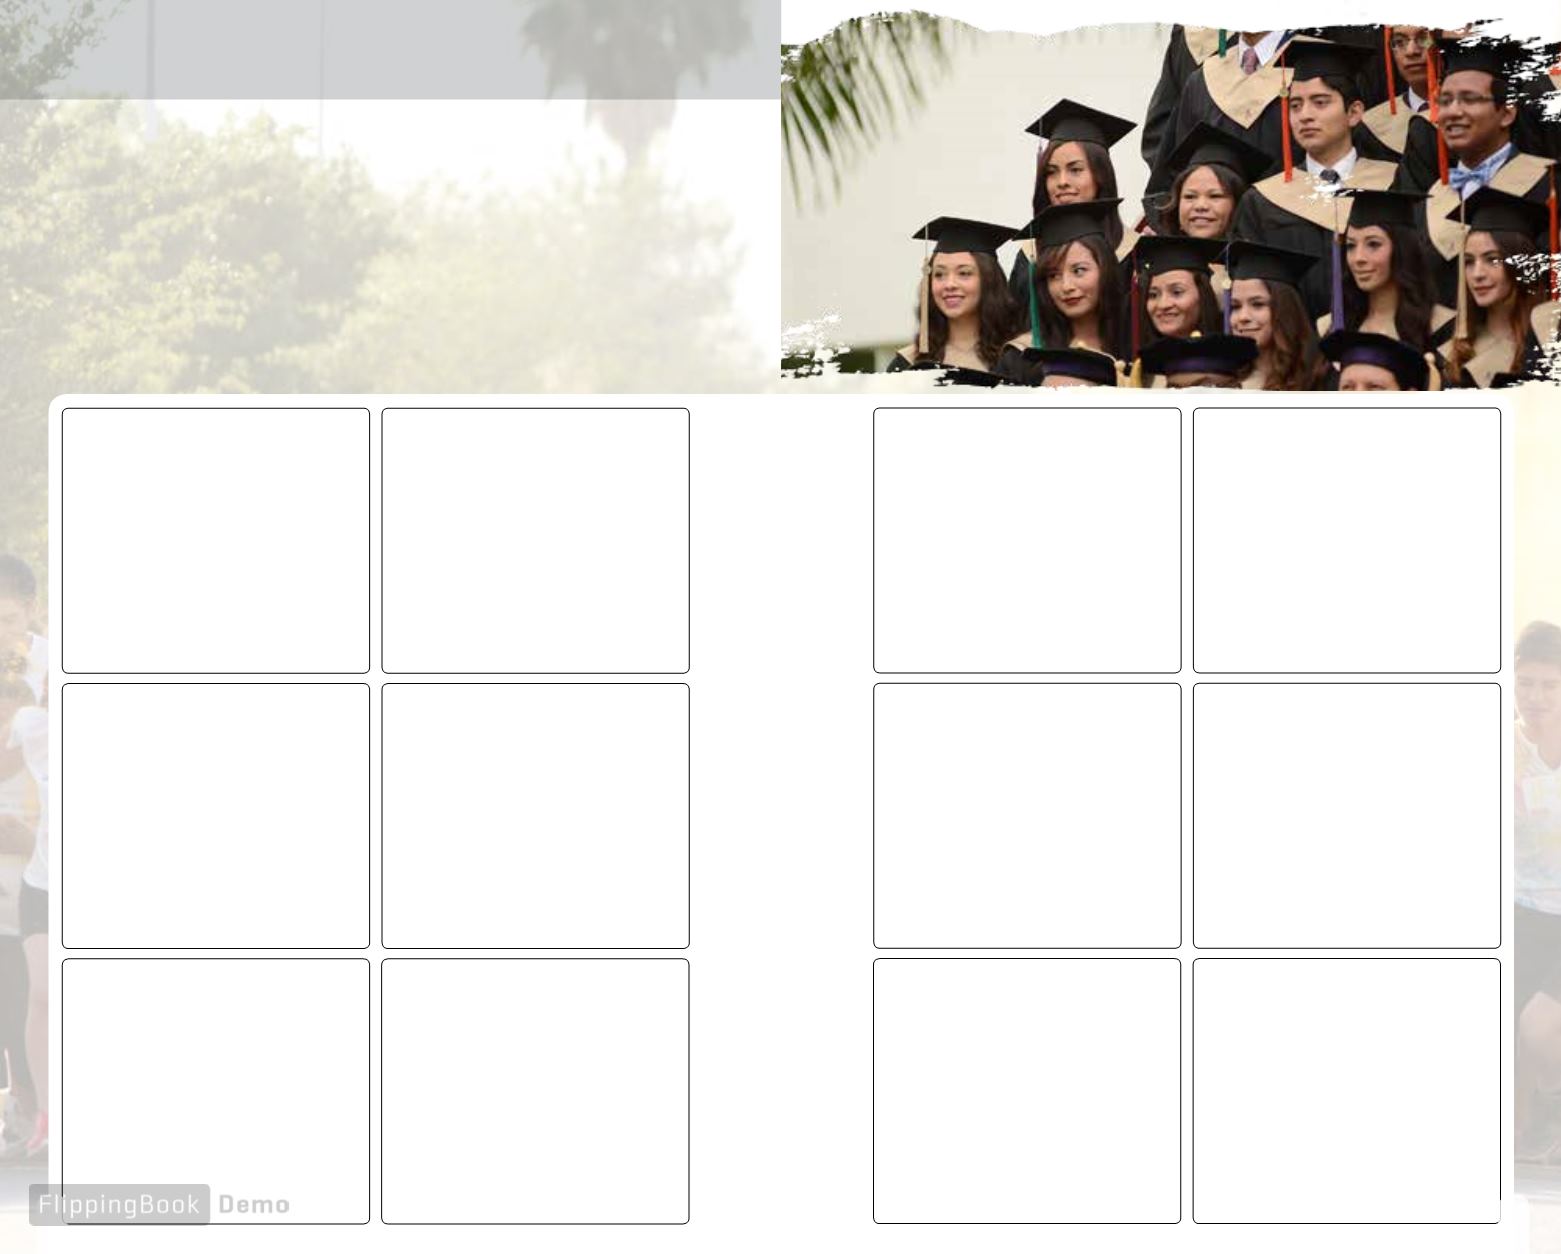
Task: Click the gray header banner on left page
Action: (x=390, y=49)
